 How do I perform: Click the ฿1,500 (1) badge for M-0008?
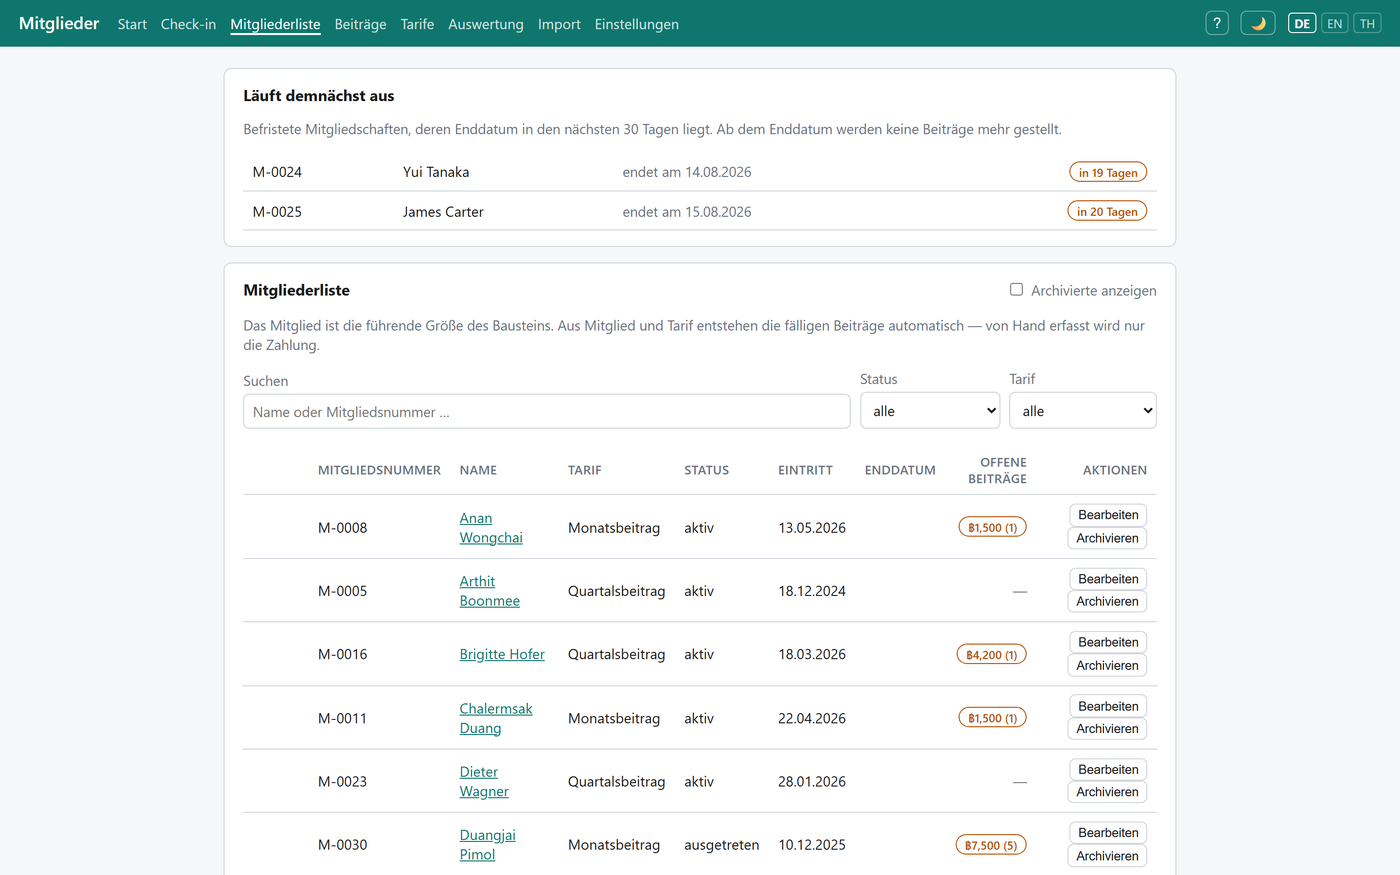[992, 527]
